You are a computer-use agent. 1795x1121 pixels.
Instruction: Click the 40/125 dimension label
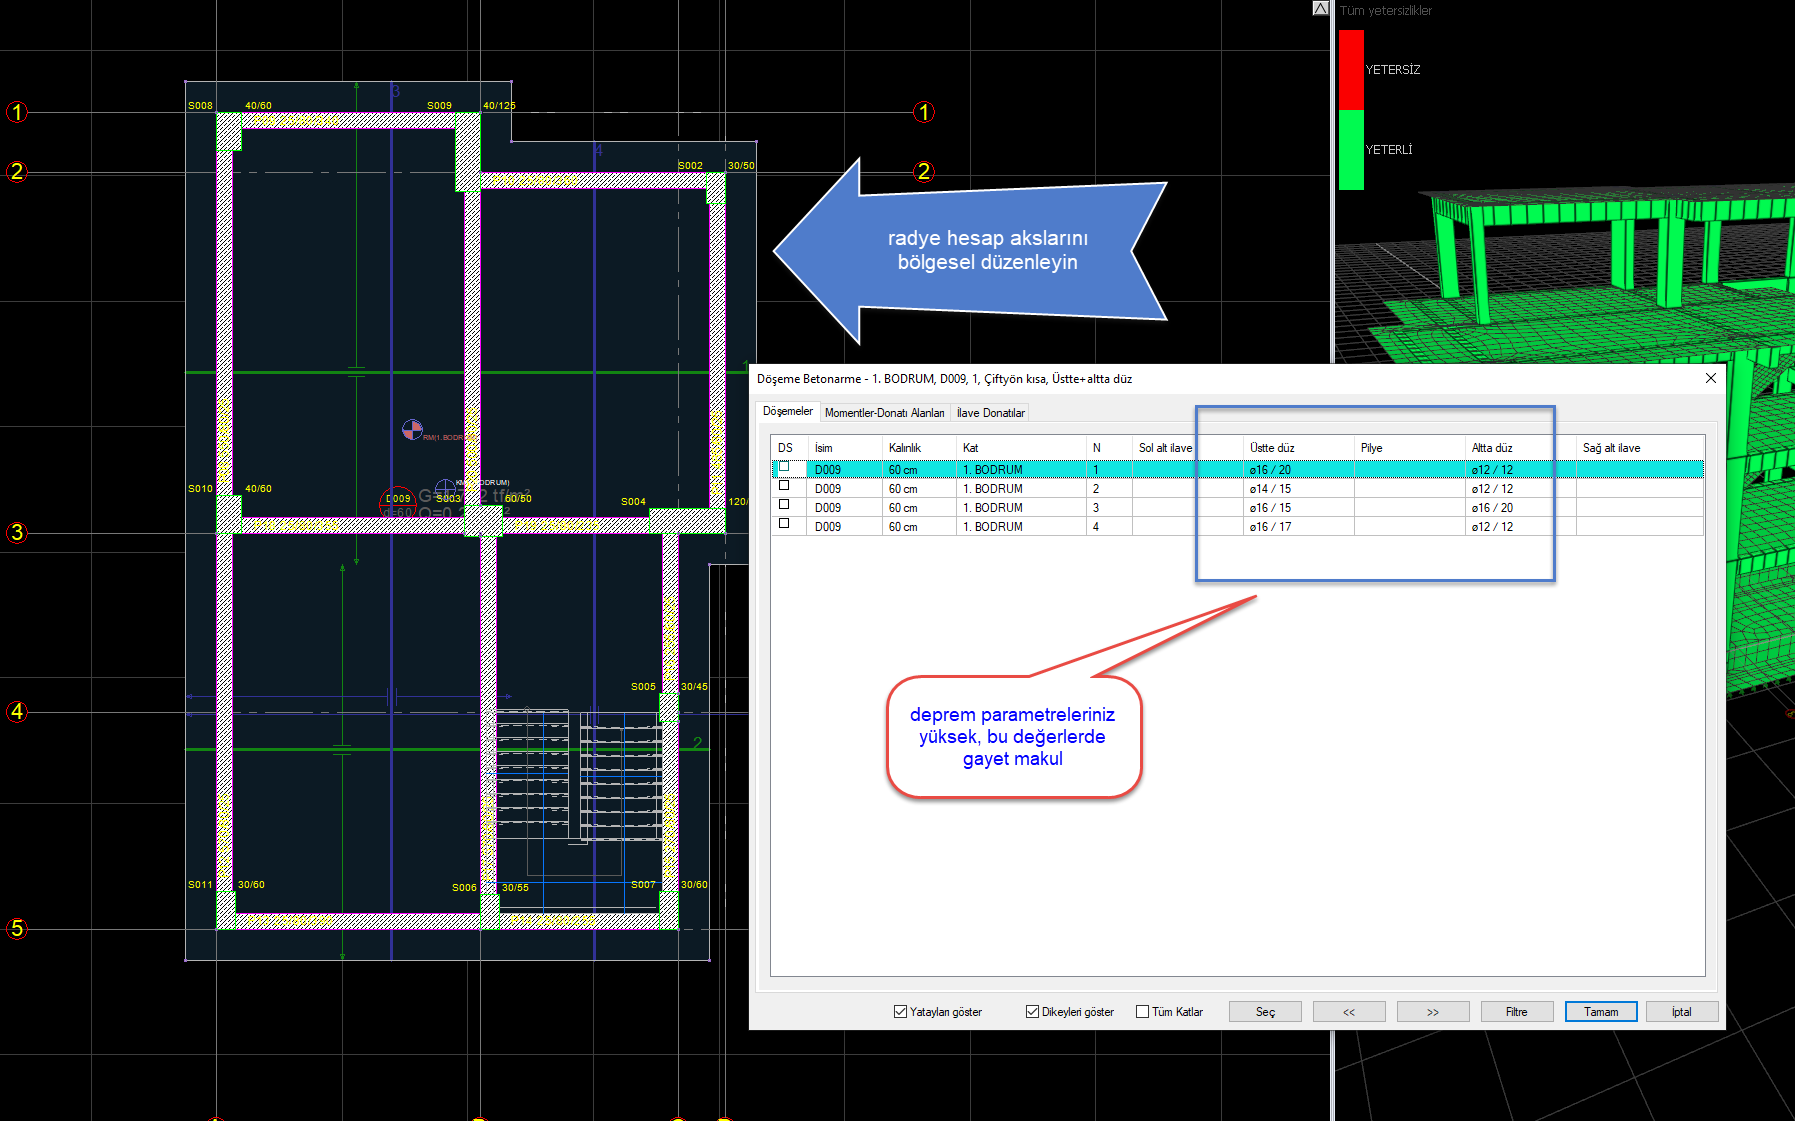tap(499, 105)
